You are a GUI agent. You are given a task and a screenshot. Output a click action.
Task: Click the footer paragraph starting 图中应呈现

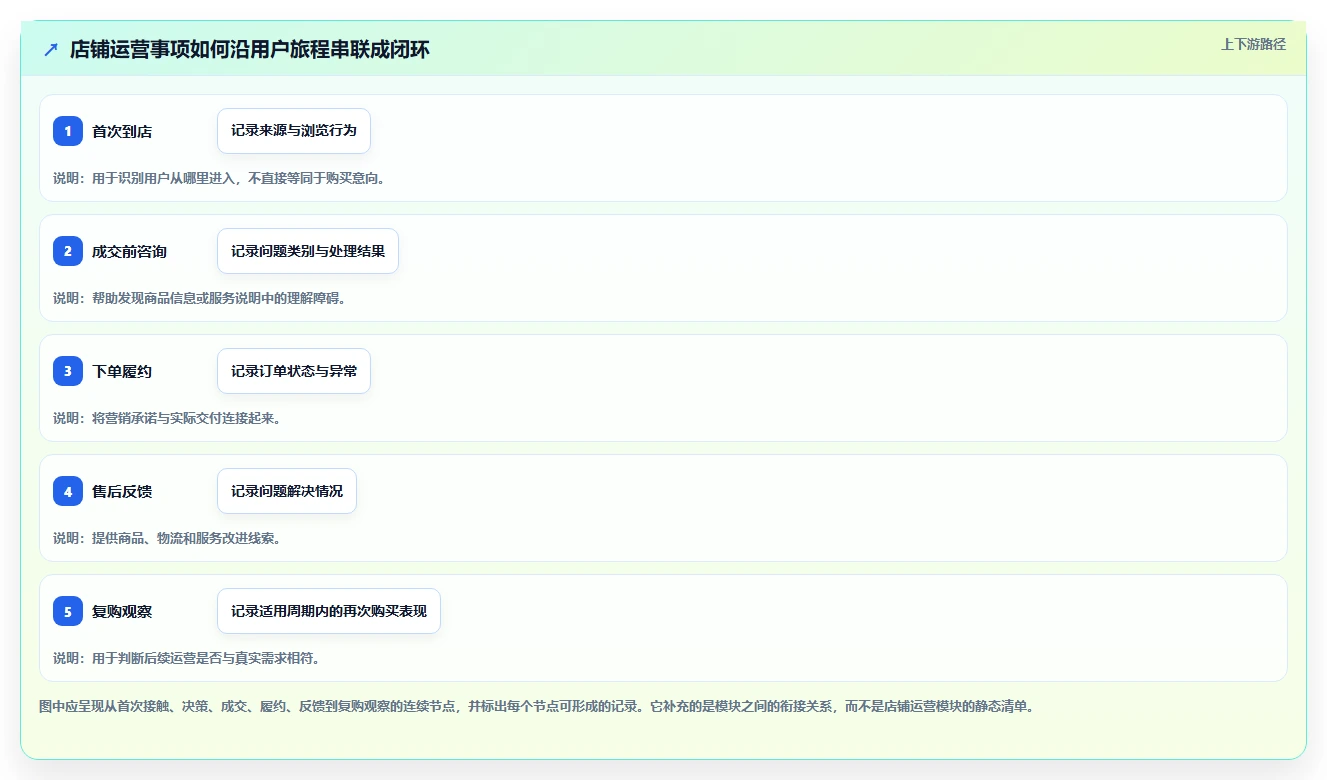point(536,706)
